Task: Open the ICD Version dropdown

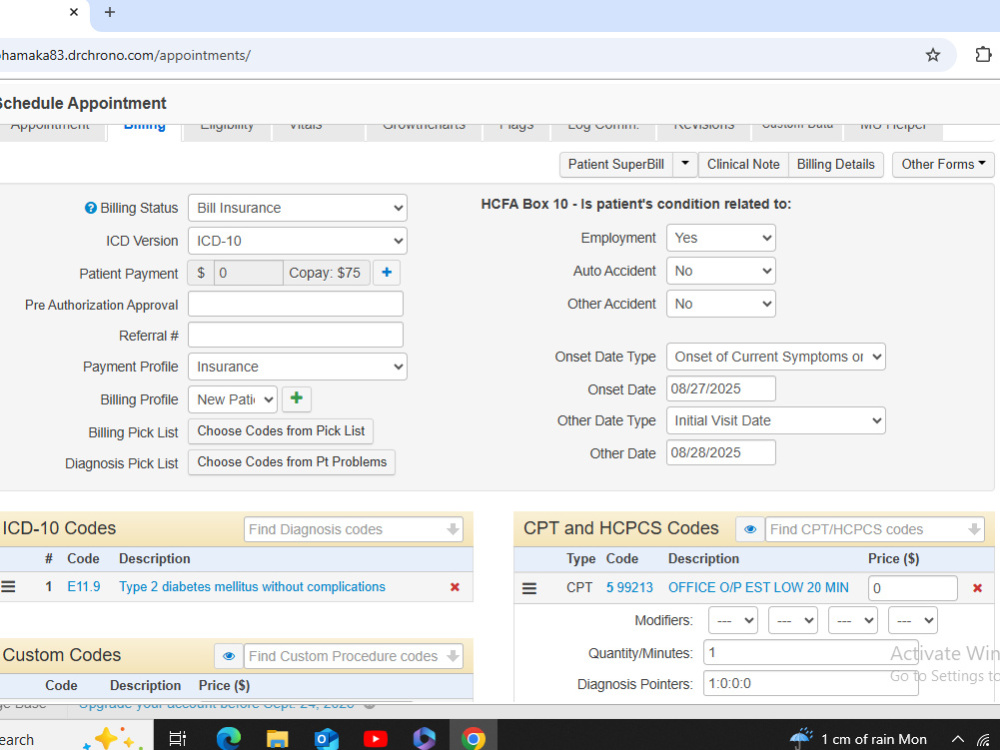Action: (298, 241)
